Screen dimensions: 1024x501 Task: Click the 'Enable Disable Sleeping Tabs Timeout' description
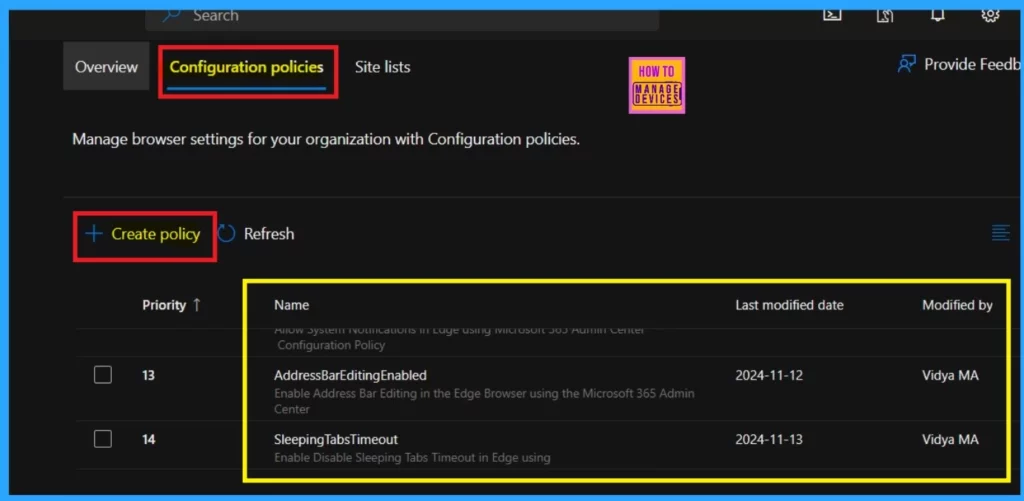tap(412, 458)
